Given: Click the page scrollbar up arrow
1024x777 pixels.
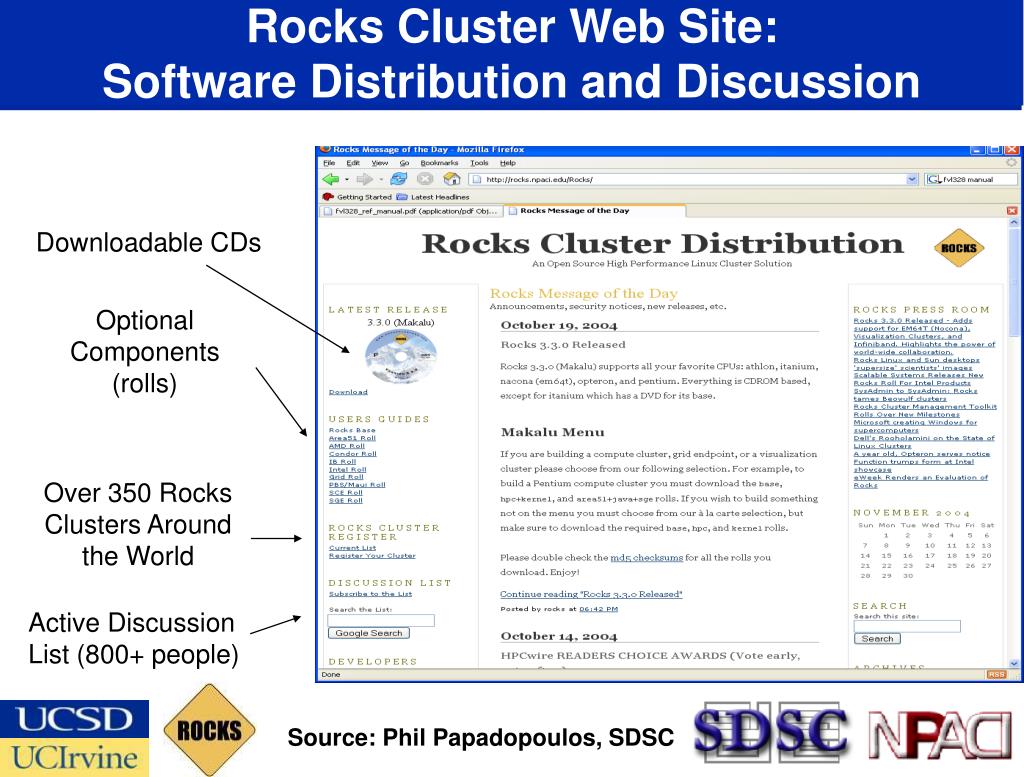Looking at the screenshot, I should click(x=1014, y=223).
